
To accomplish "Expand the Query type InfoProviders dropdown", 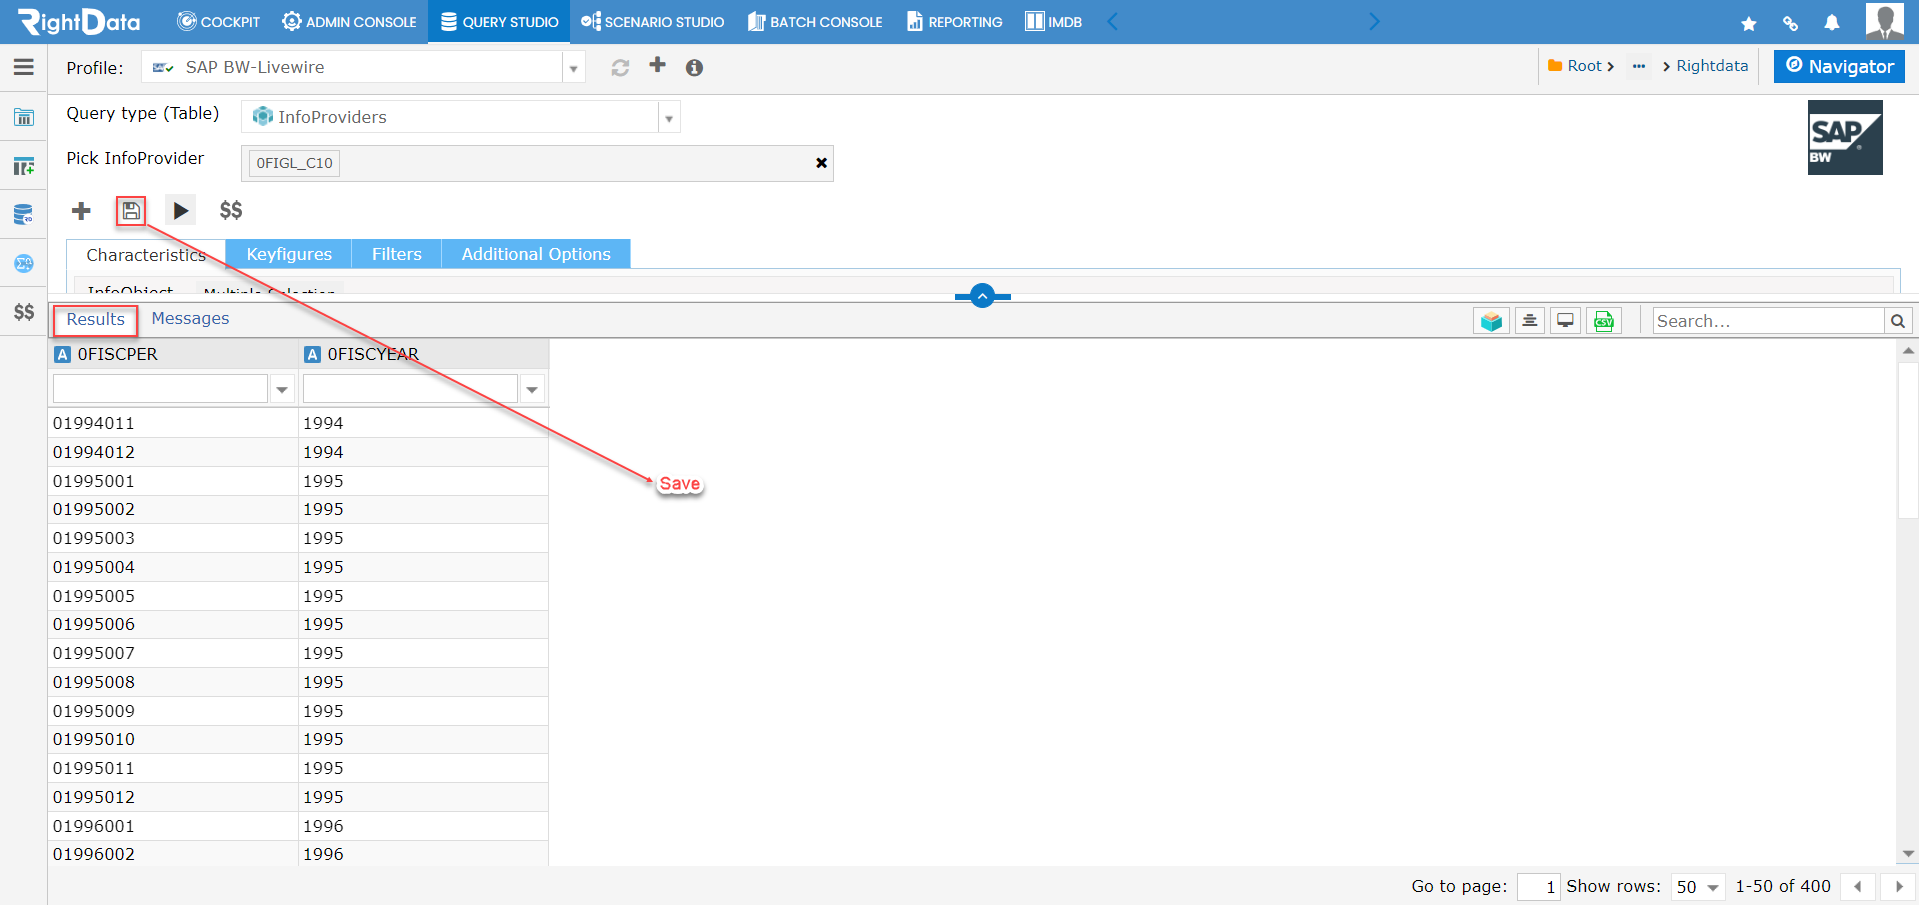I will 667,116.
